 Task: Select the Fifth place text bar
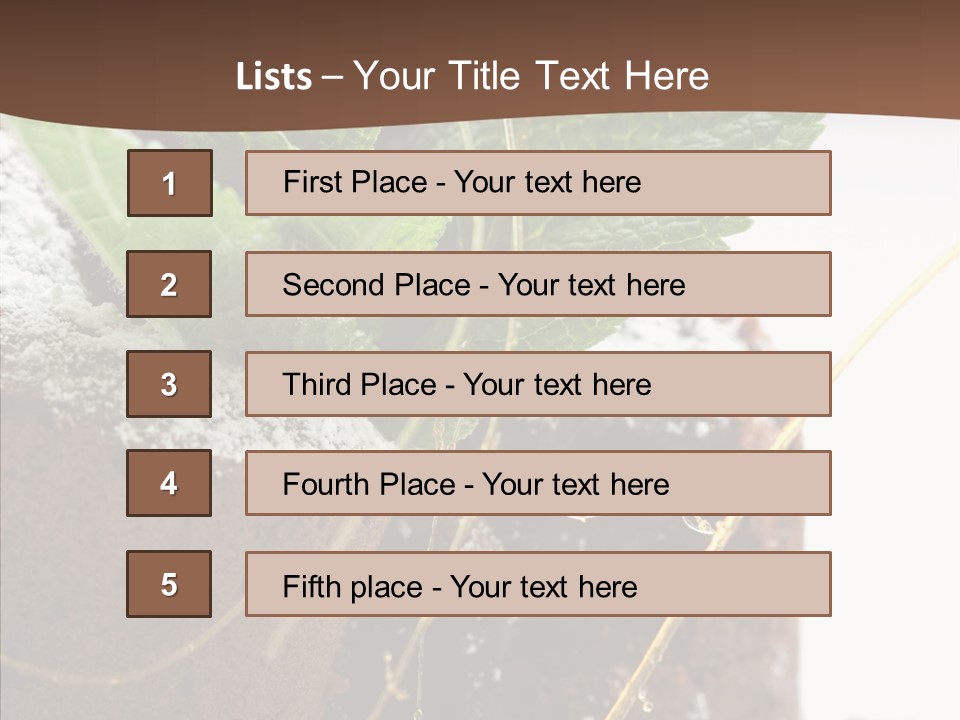click(538, 584)
